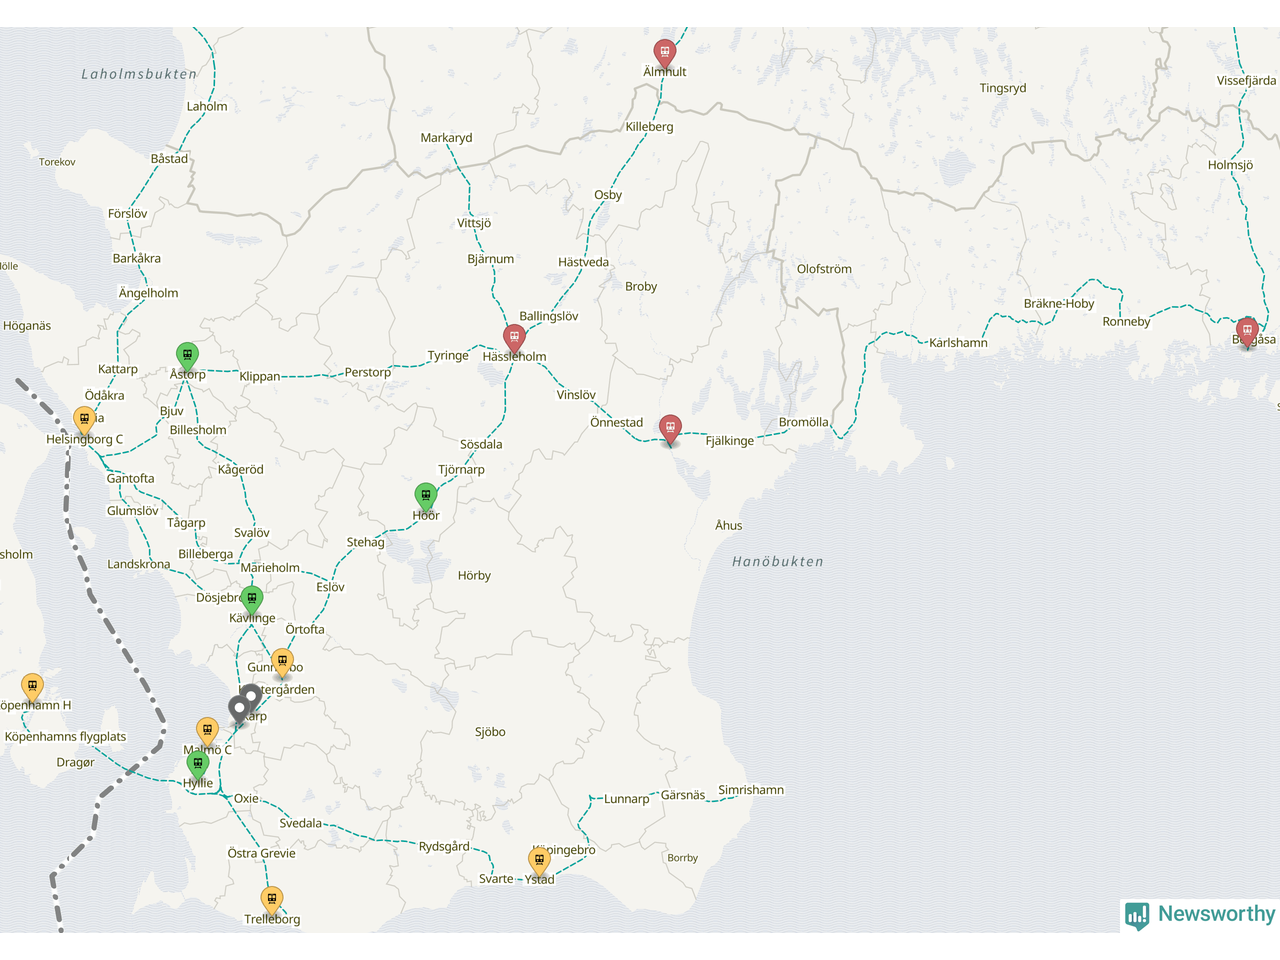Screen dimensions: 1280x960
Task: Open the Newsworthy logo link
Action: (1200, 915)
